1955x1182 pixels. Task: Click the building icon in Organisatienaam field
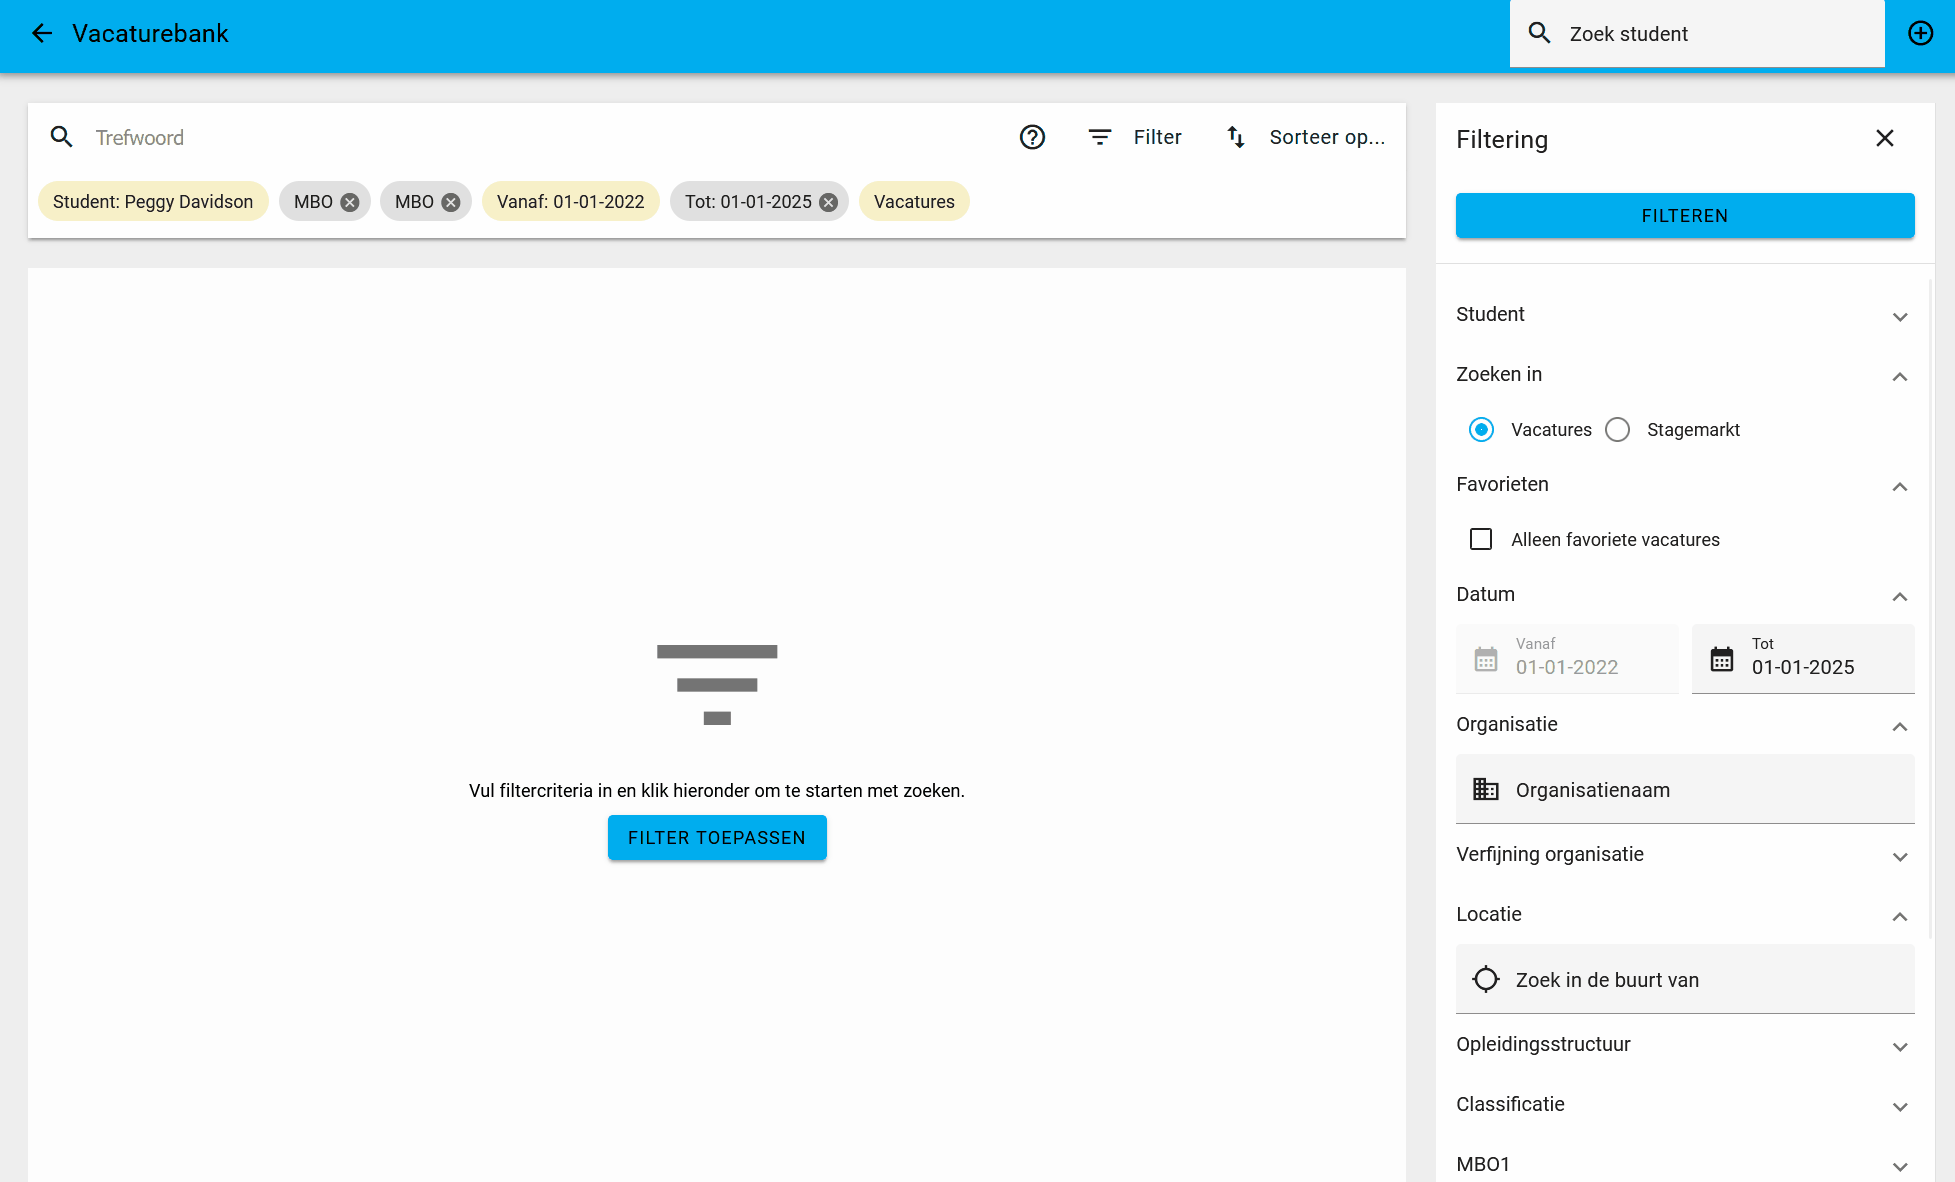click(x=1486, y=789)
